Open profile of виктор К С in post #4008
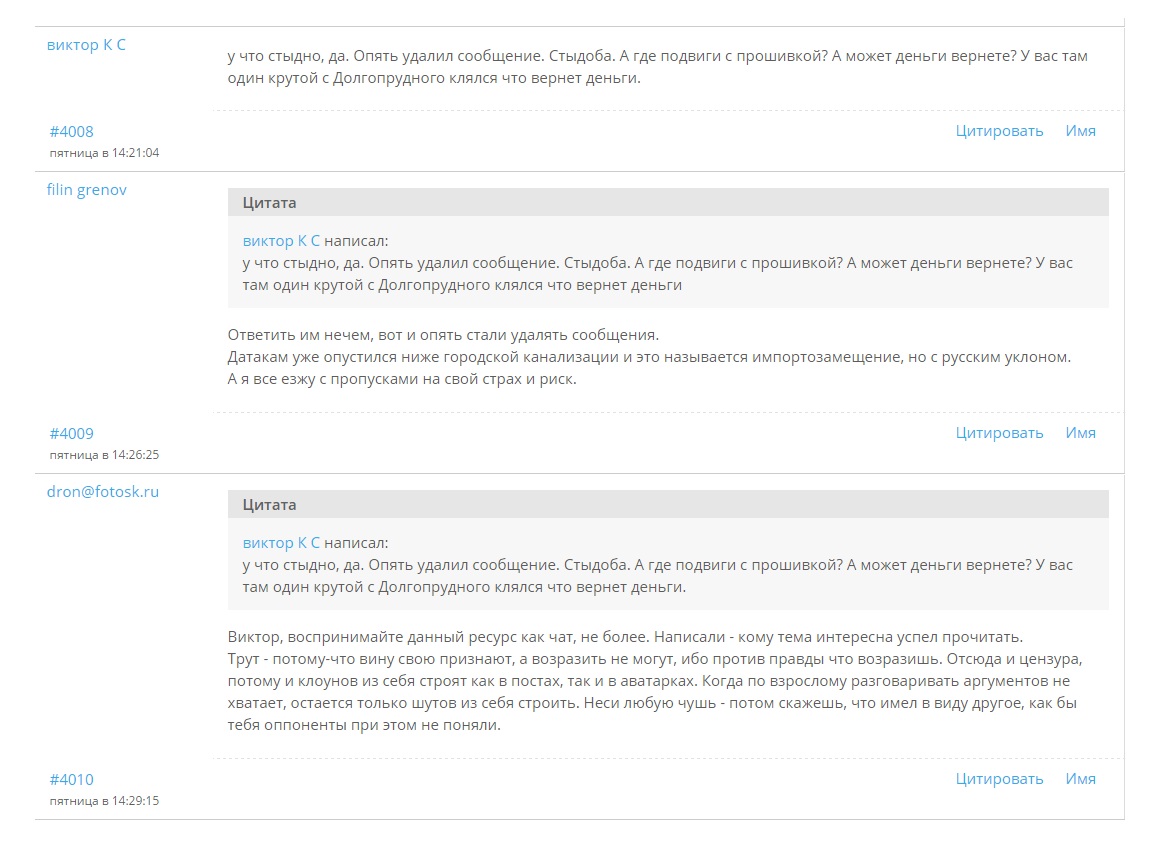The width and height of the screenshot is (1150, 848). tap(86, 45)
